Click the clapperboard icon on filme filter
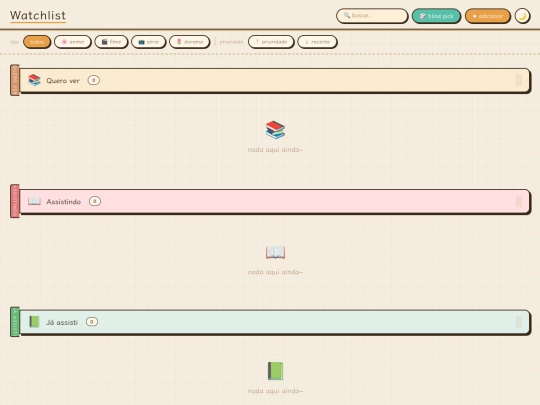The height and width of the screenshot is (405, 540). (x=104, y=42)
